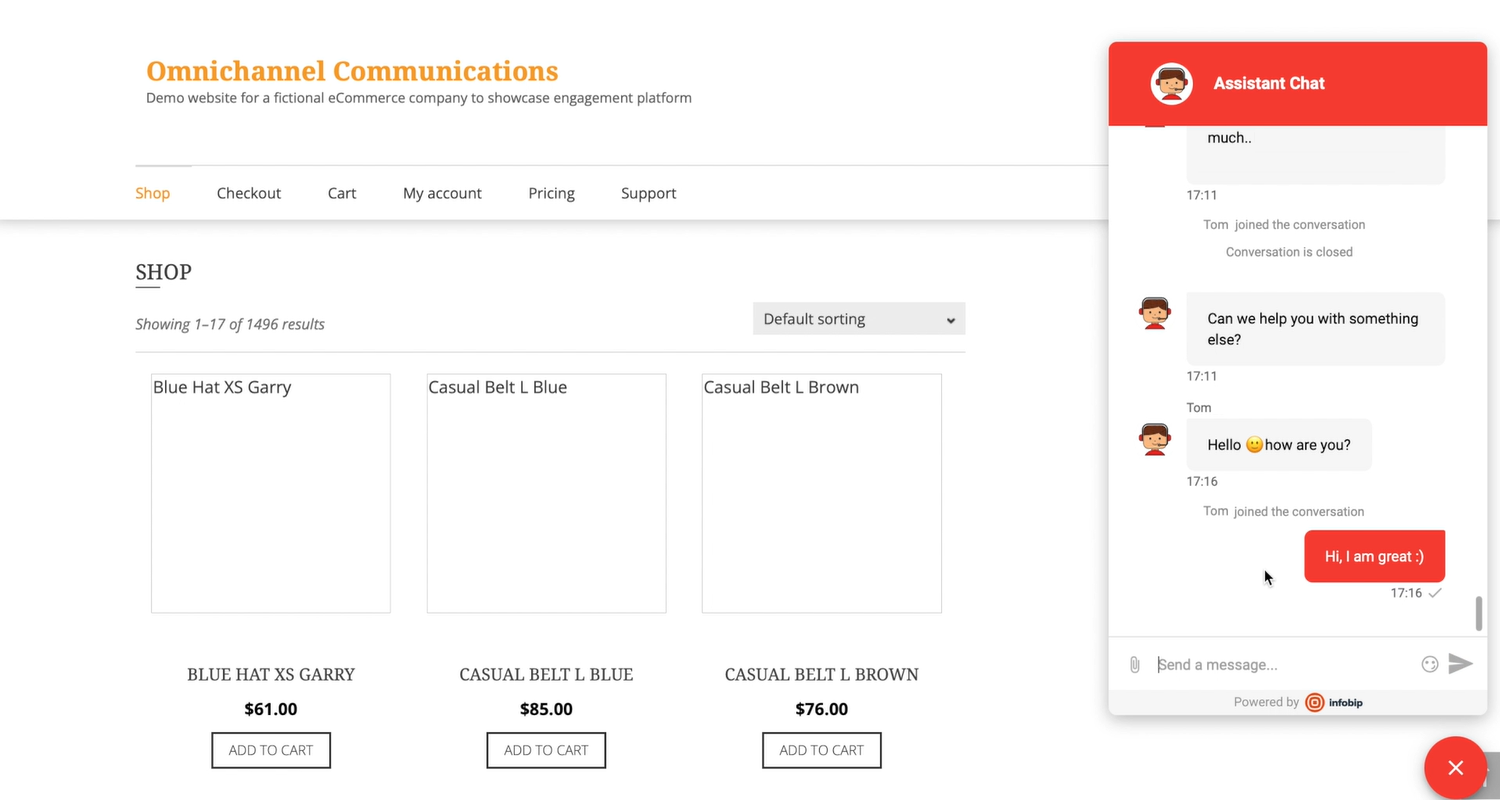This screenshot has height=800, width=1500.
Task: Open the Support page
Action: (x=649, y=193)
